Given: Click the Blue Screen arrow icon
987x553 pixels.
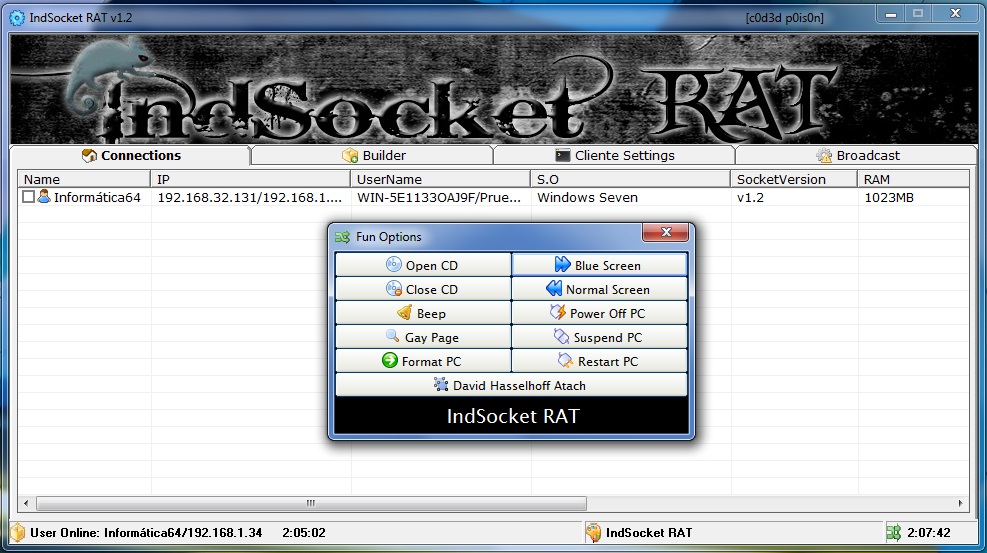Looking at the screenshot, I should click(562, 265).
